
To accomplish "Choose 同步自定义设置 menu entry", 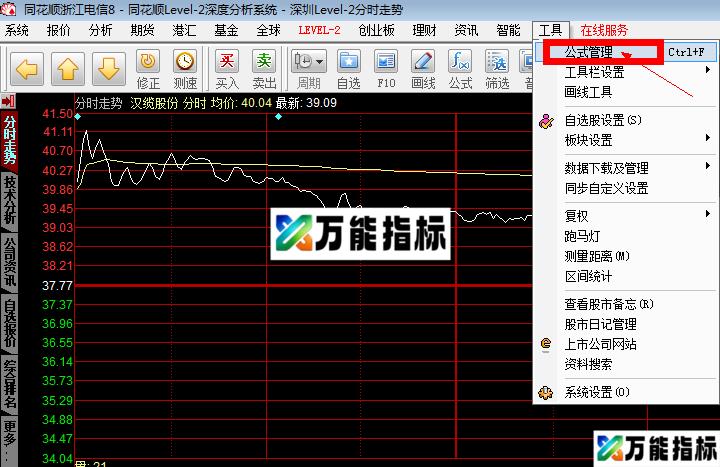I will (625, 188).
